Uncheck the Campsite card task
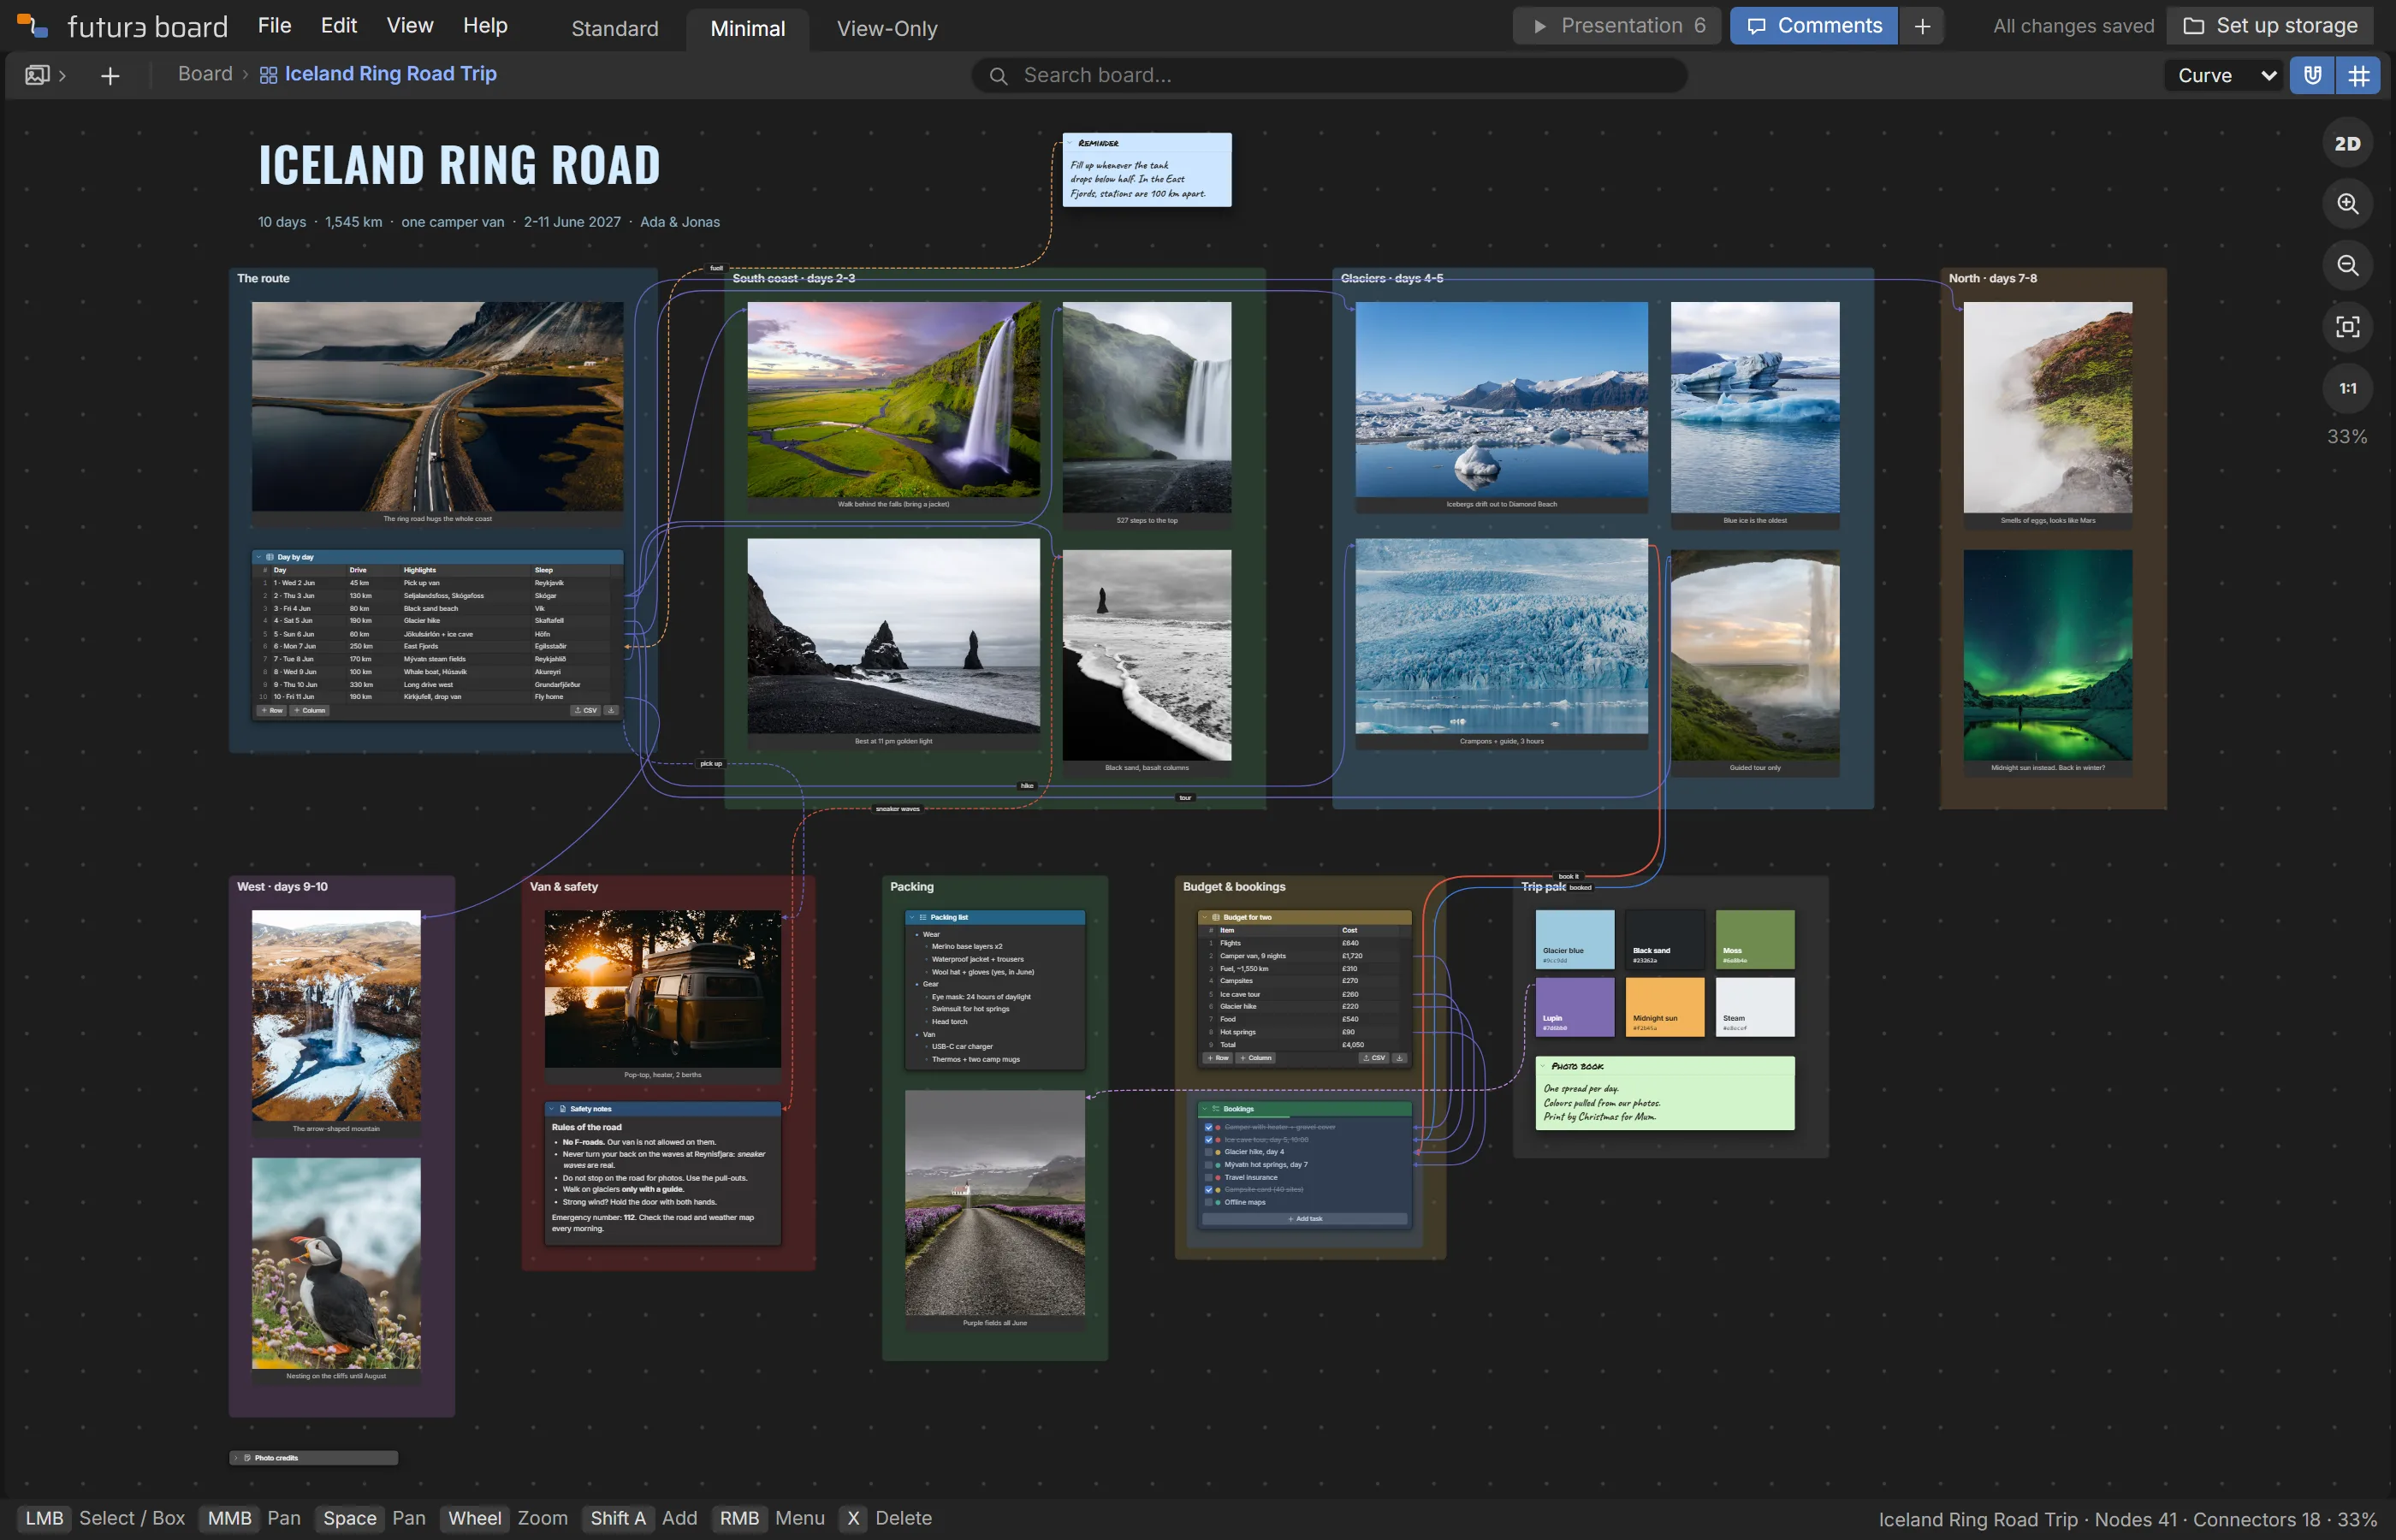Image resolution: width=2396 pixels, height=1540 pixels. click(1208, 1190)
